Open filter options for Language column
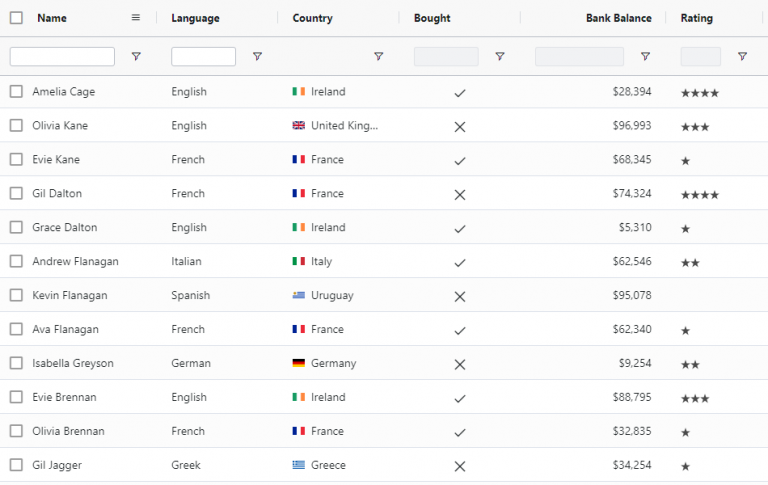 click(x=257, y=56)
